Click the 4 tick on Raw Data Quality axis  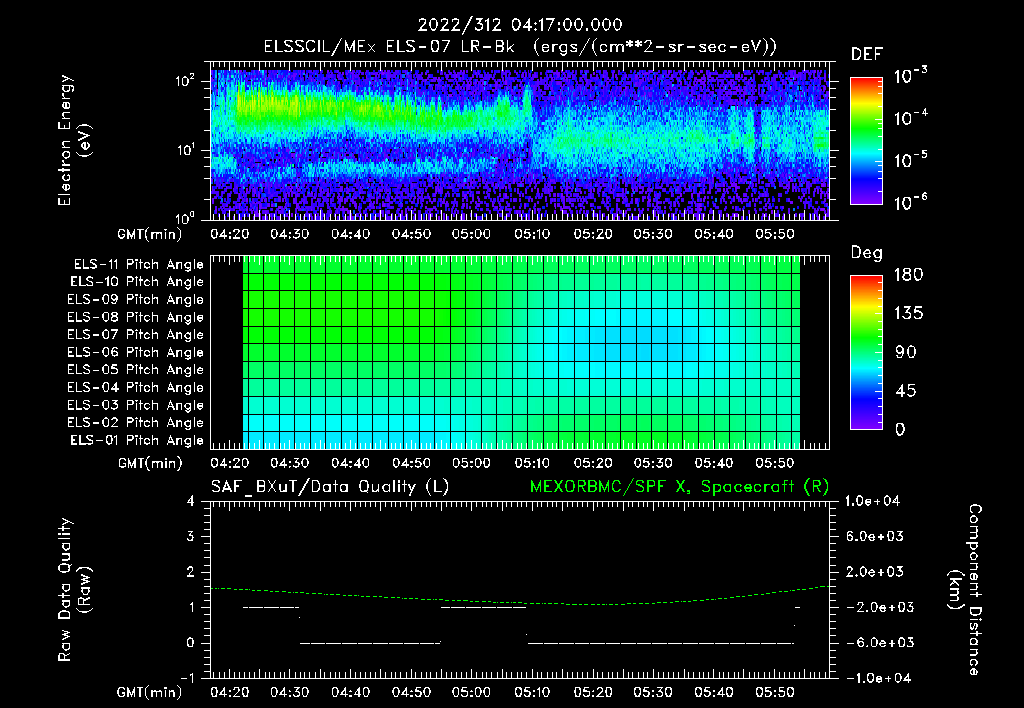(x=191, y=501)
